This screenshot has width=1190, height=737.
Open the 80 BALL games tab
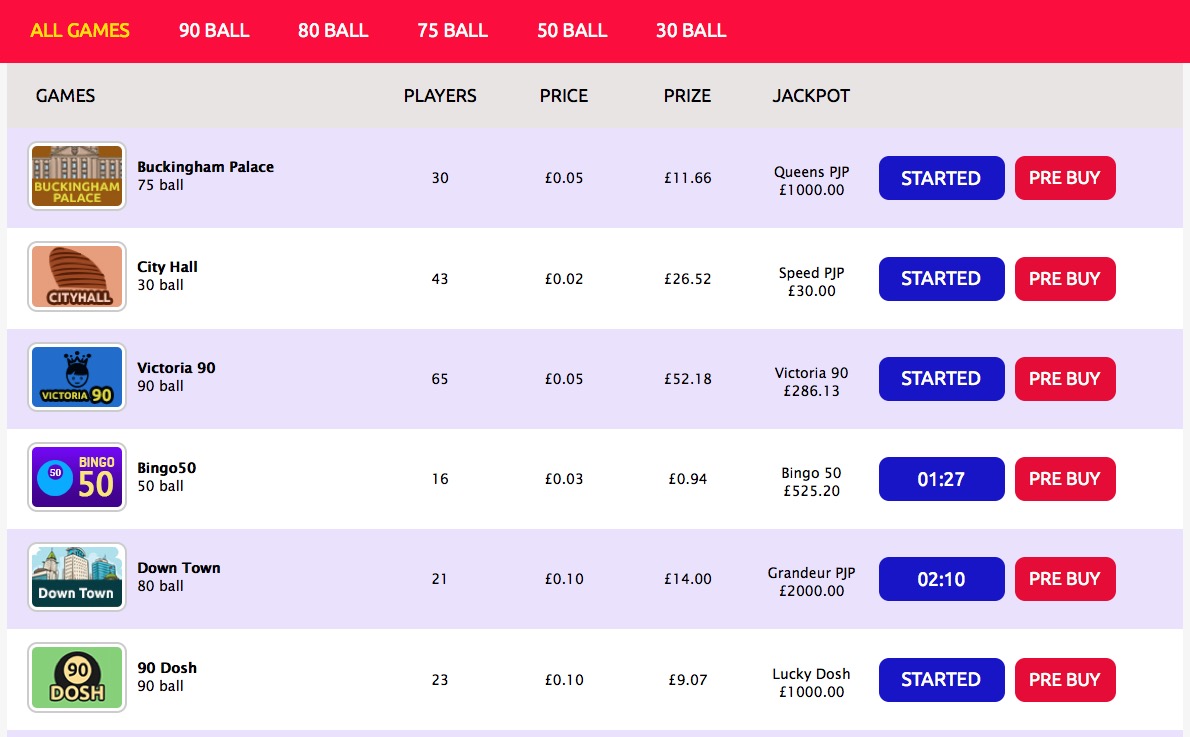[x=332, y=31]
